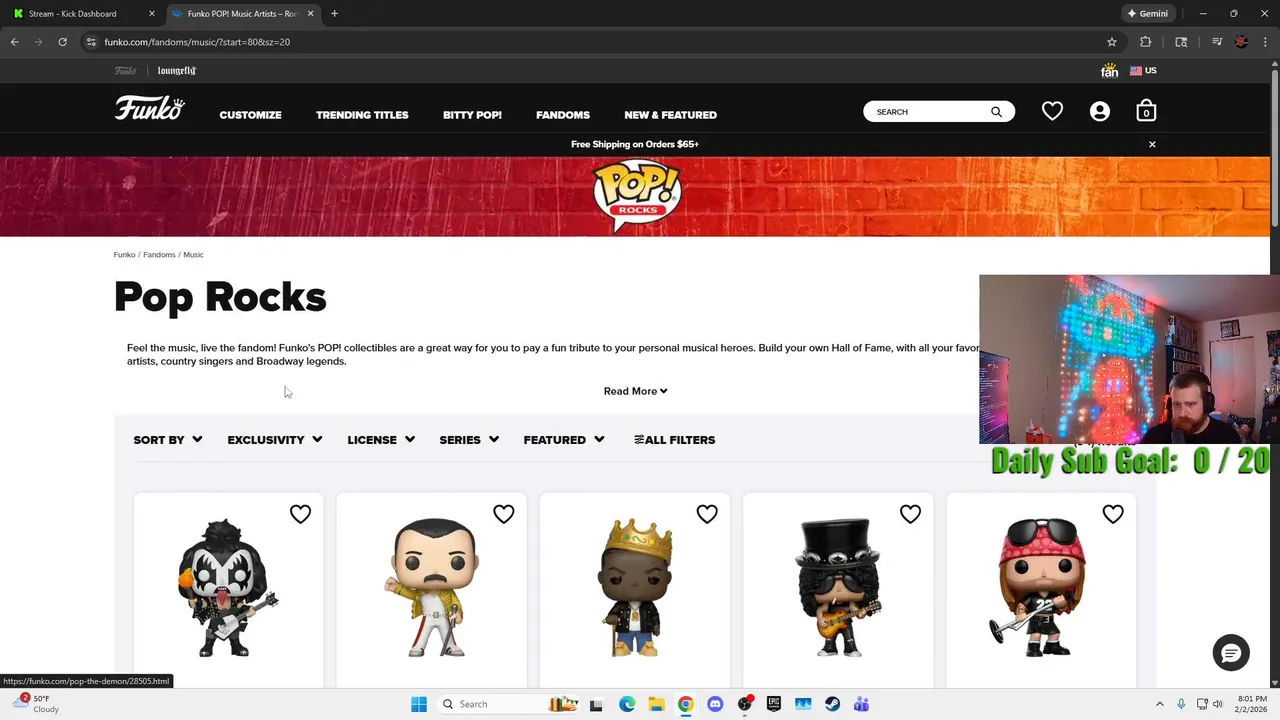Close the Funko POP! Music Artists tab
The height and width of the screenshot is (720, 1280).
click(310, 14)
